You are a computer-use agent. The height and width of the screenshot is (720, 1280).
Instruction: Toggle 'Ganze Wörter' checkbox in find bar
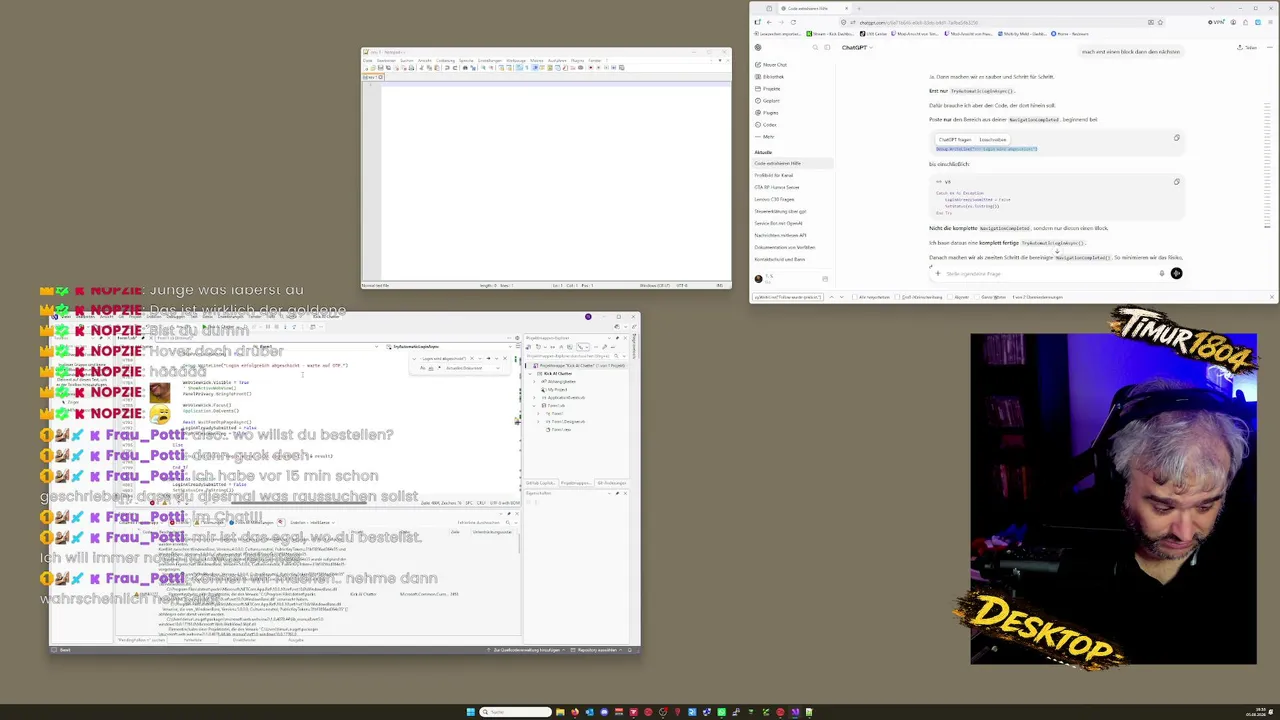click(977, 297)
